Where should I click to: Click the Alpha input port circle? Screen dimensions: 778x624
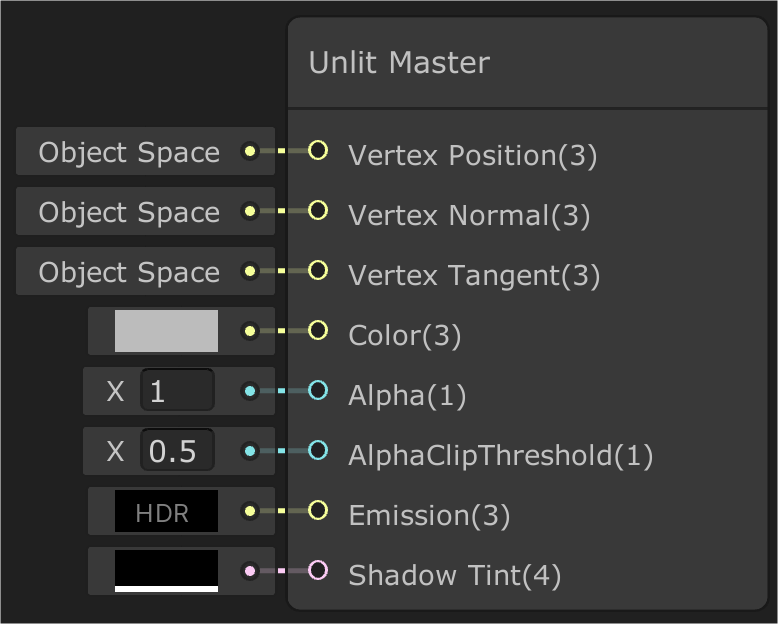click(318, 391)
